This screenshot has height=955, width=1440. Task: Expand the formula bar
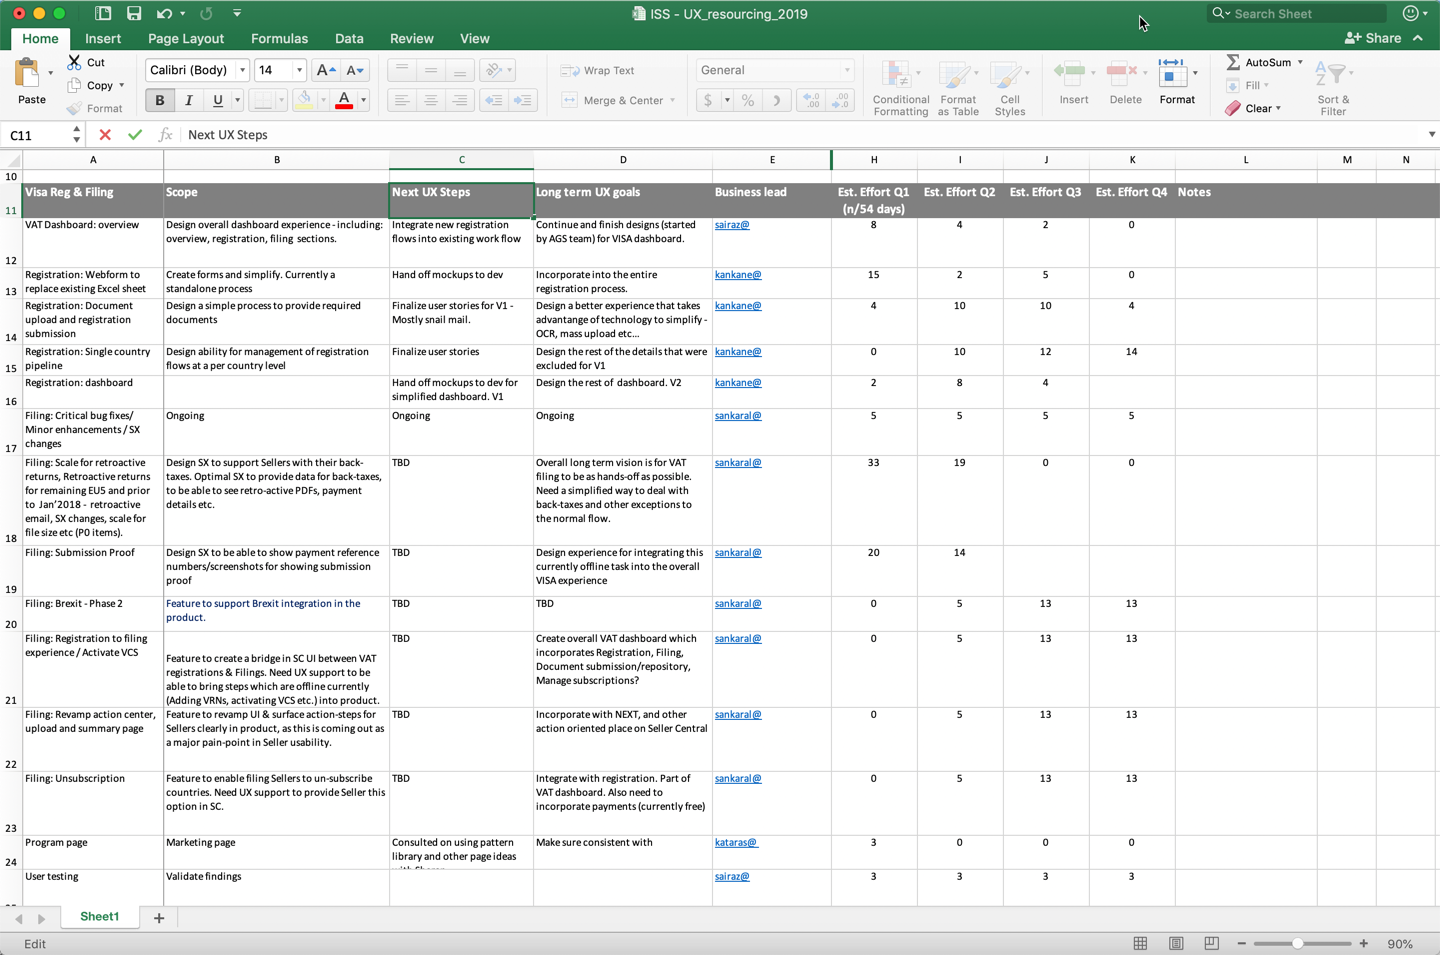(x=1432, y=135)
